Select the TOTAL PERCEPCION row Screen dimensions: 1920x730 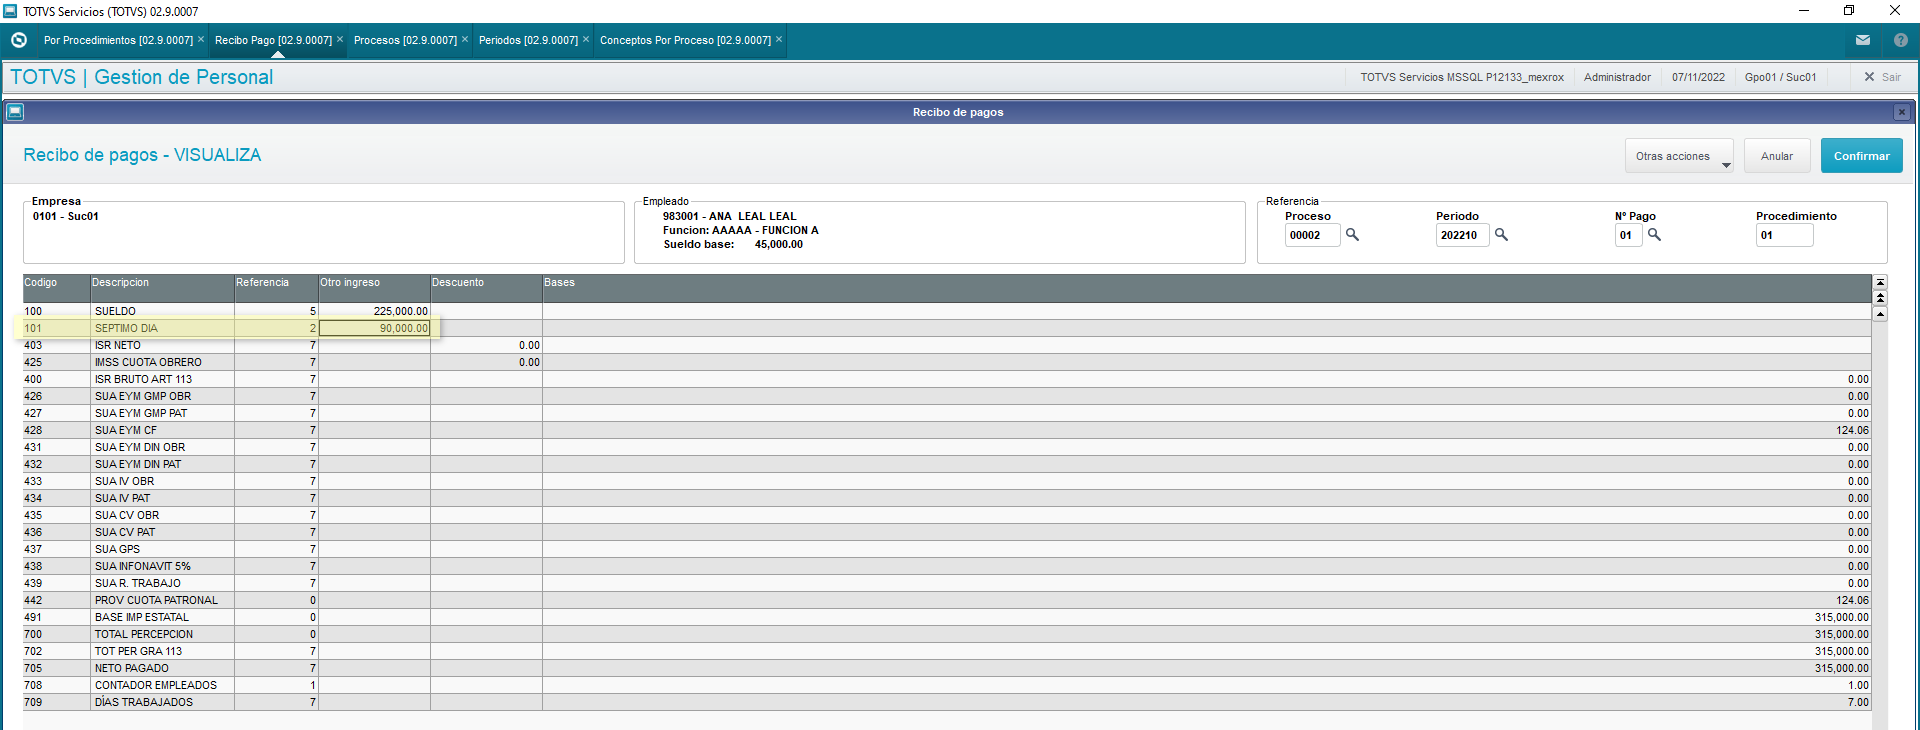click(x=947, y=634)
